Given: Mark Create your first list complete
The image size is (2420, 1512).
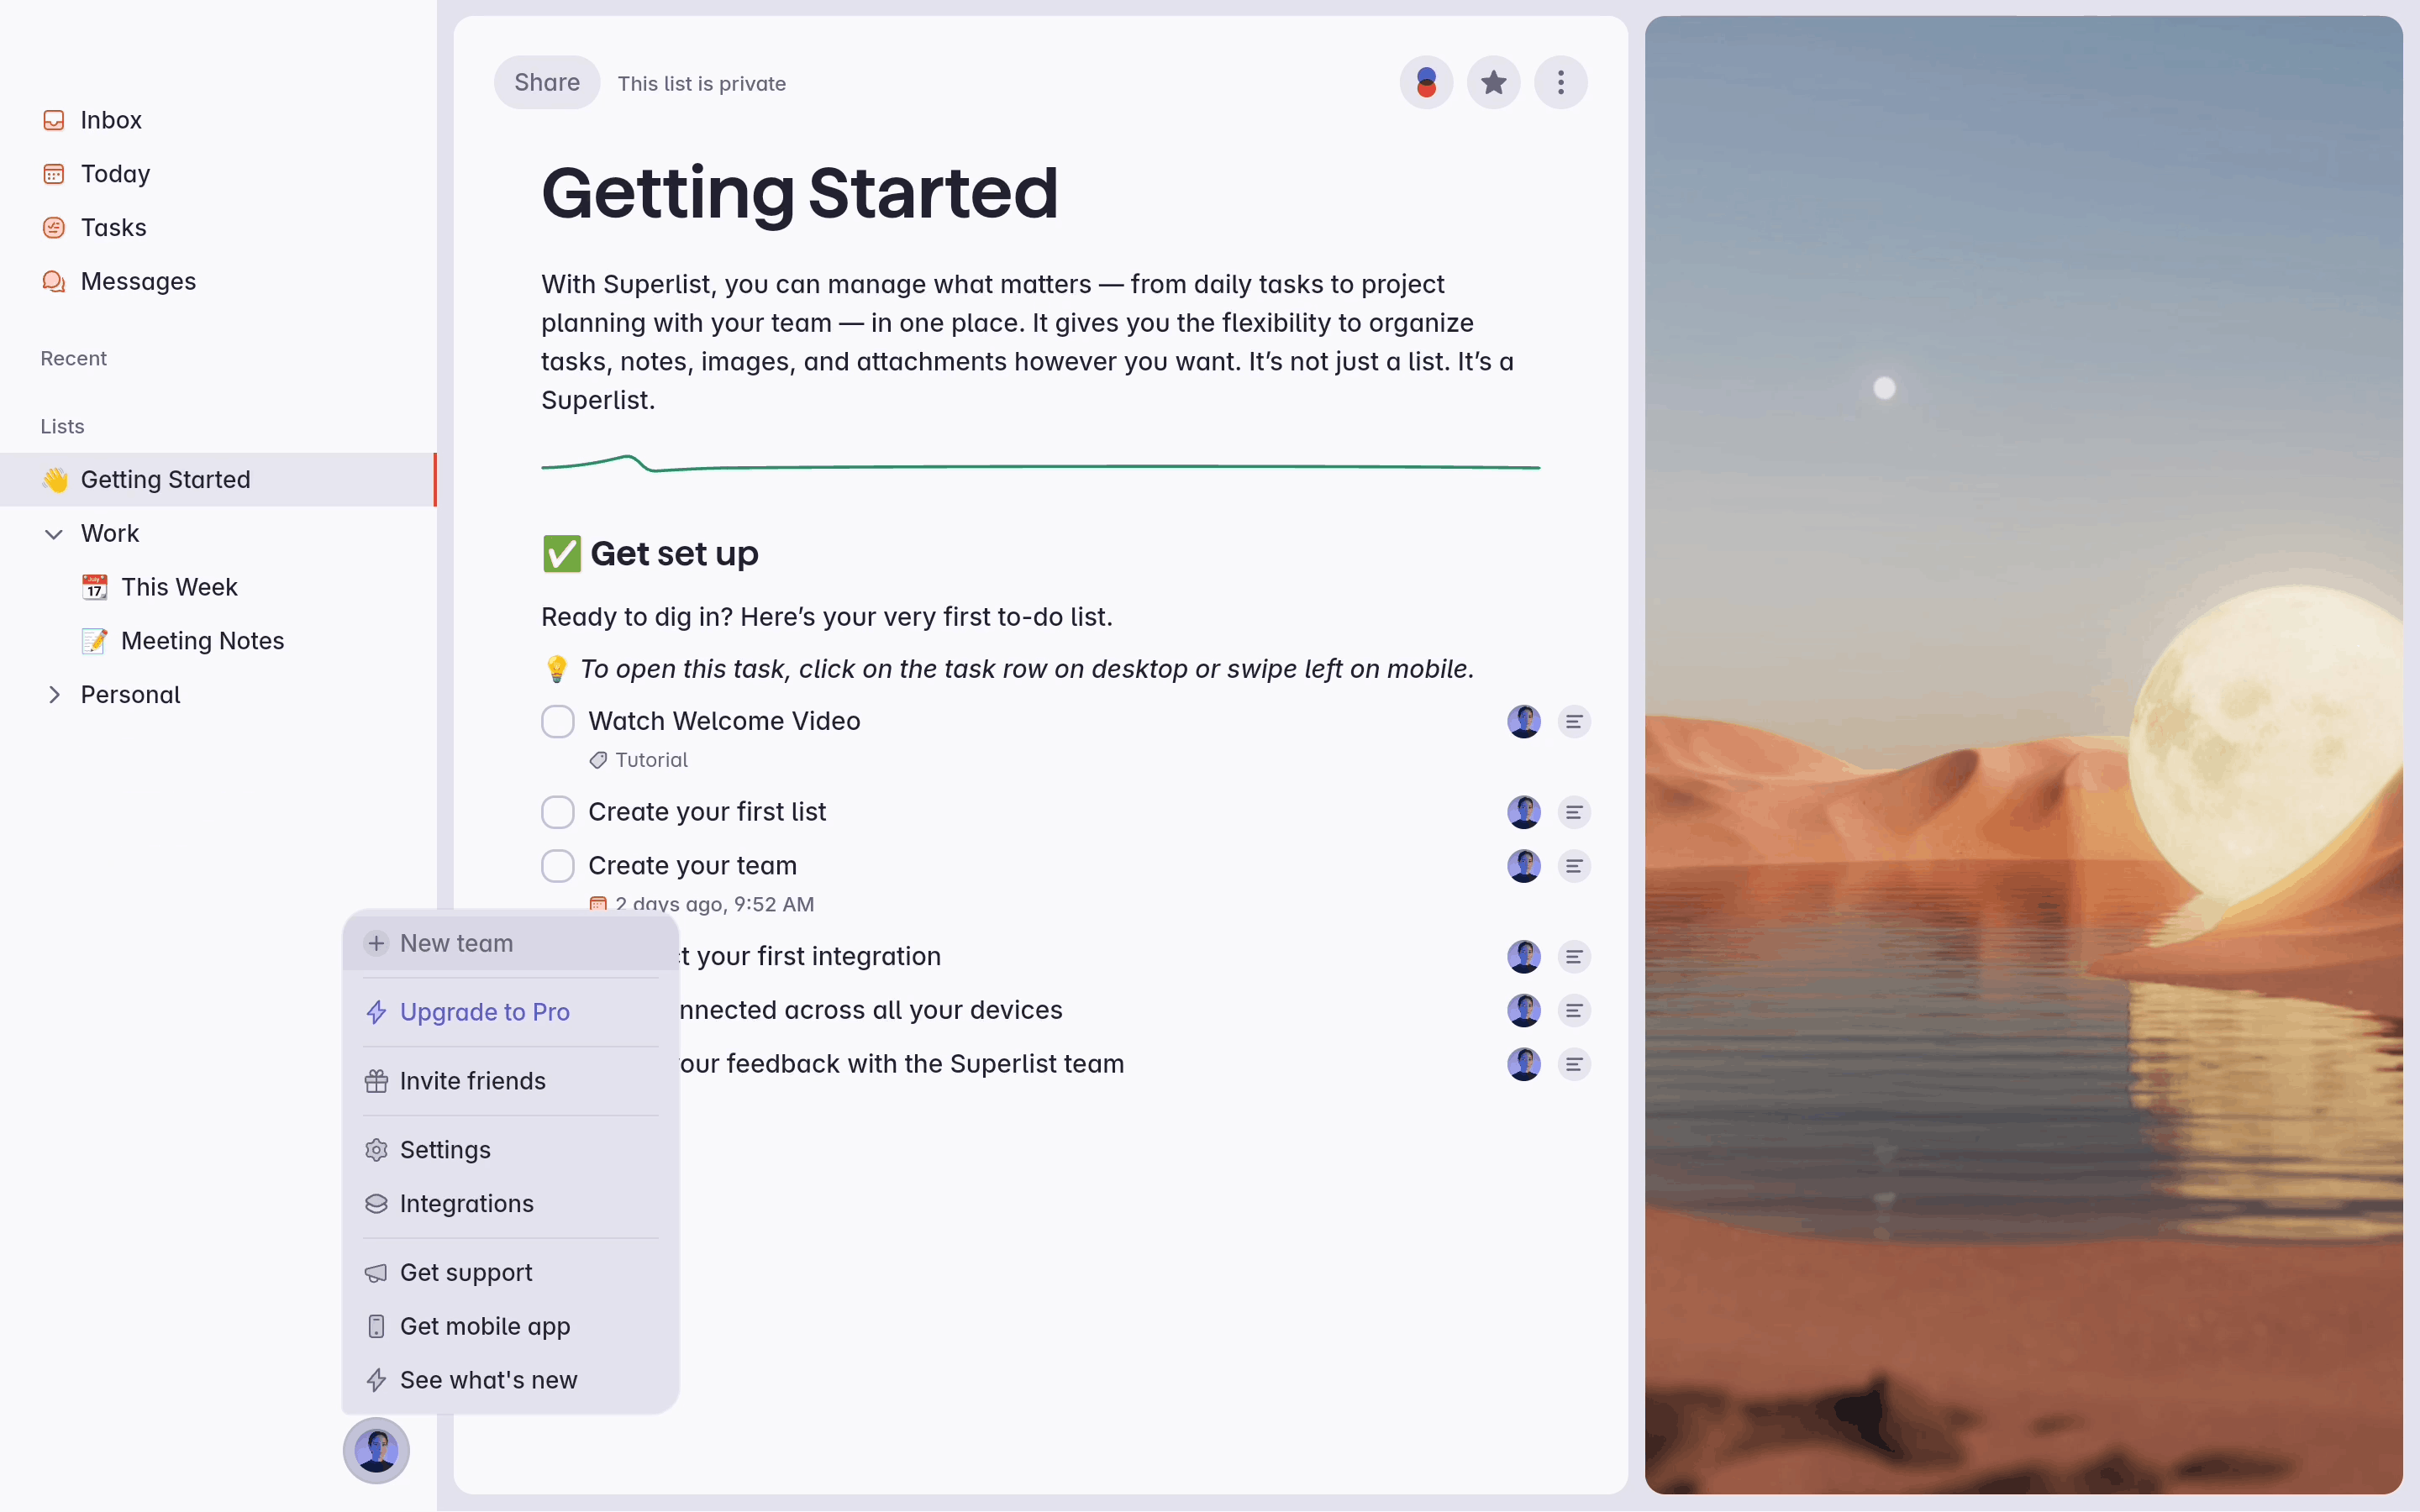Looking at the screenshot, I should [x=558, y=812].
